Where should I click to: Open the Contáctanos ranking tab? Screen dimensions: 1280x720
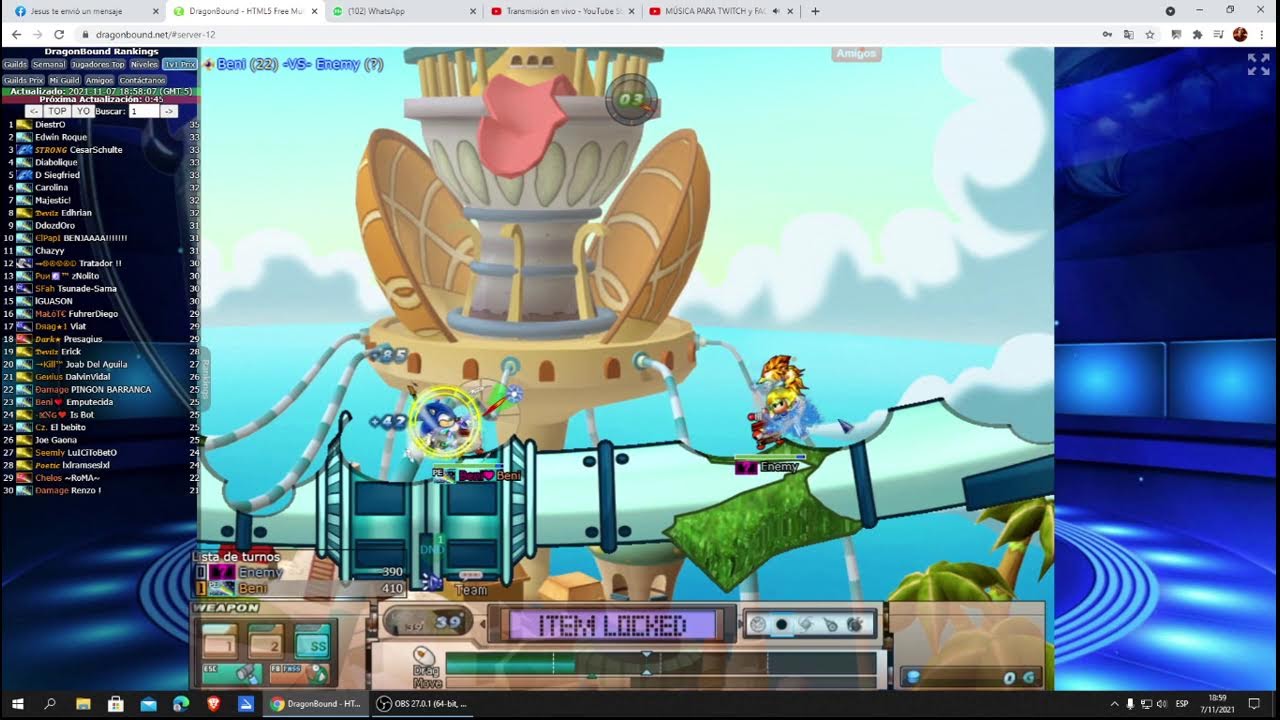pyautogui.click(x=142, y=80)
